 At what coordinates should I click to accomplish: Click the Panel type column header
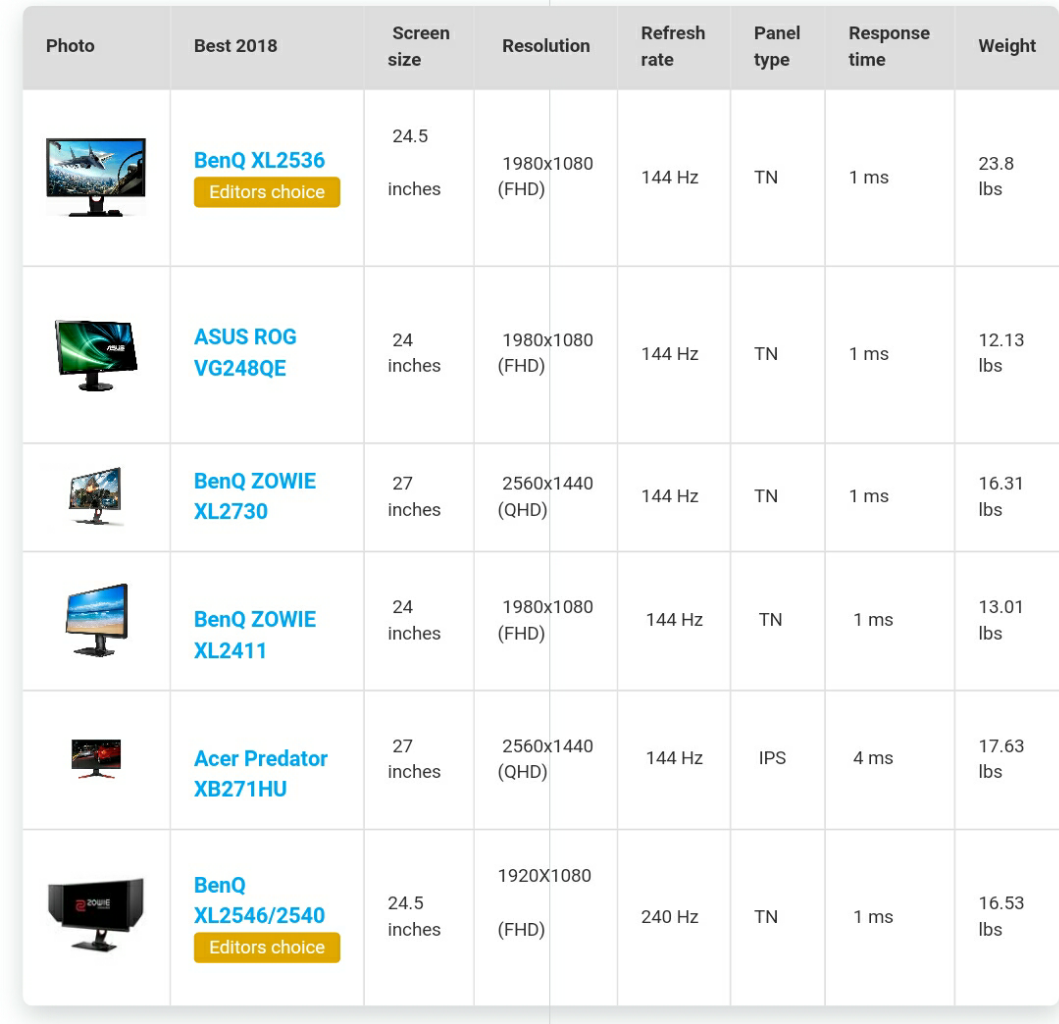pos(777,46)
